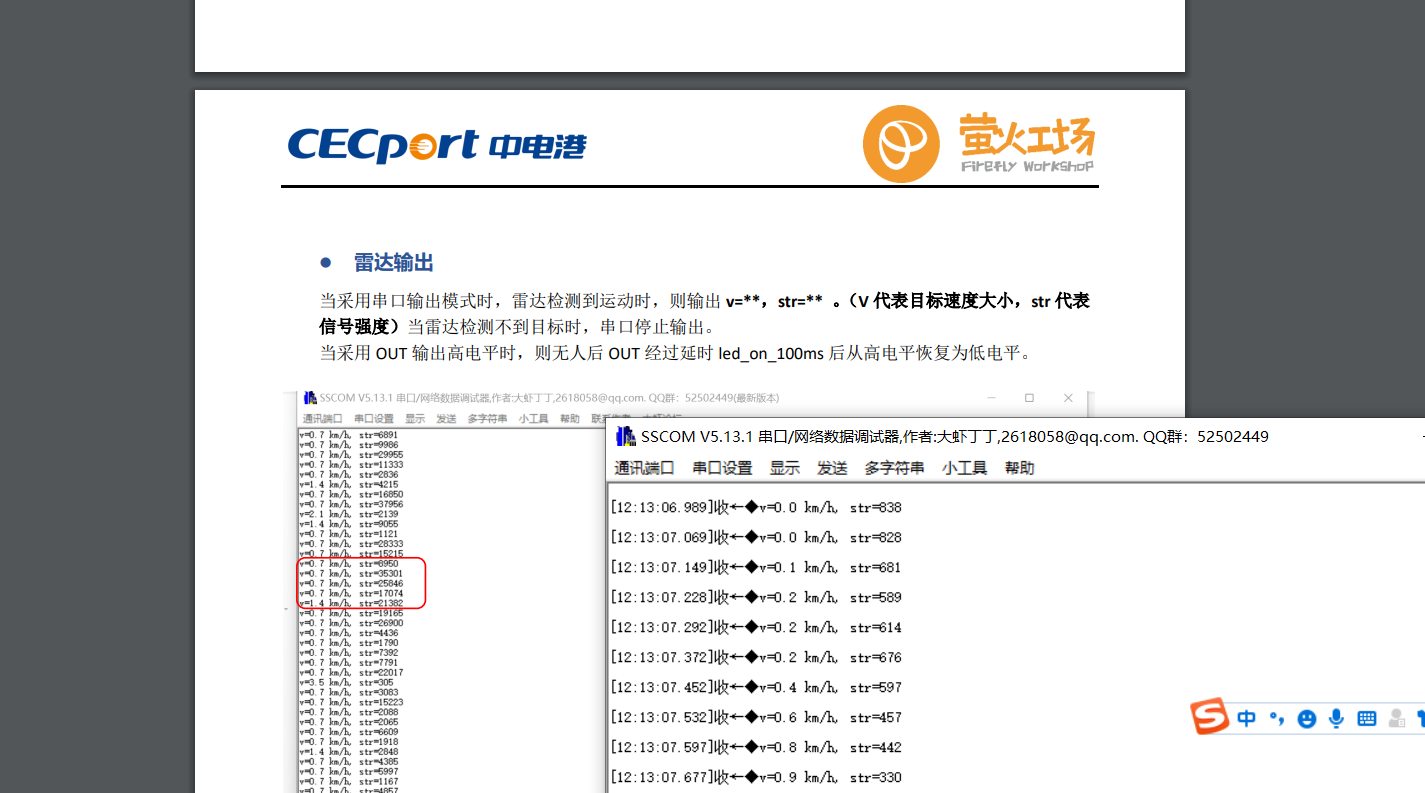Open 串口设置 menu in the larger SSCOM window

click(722, 468)
